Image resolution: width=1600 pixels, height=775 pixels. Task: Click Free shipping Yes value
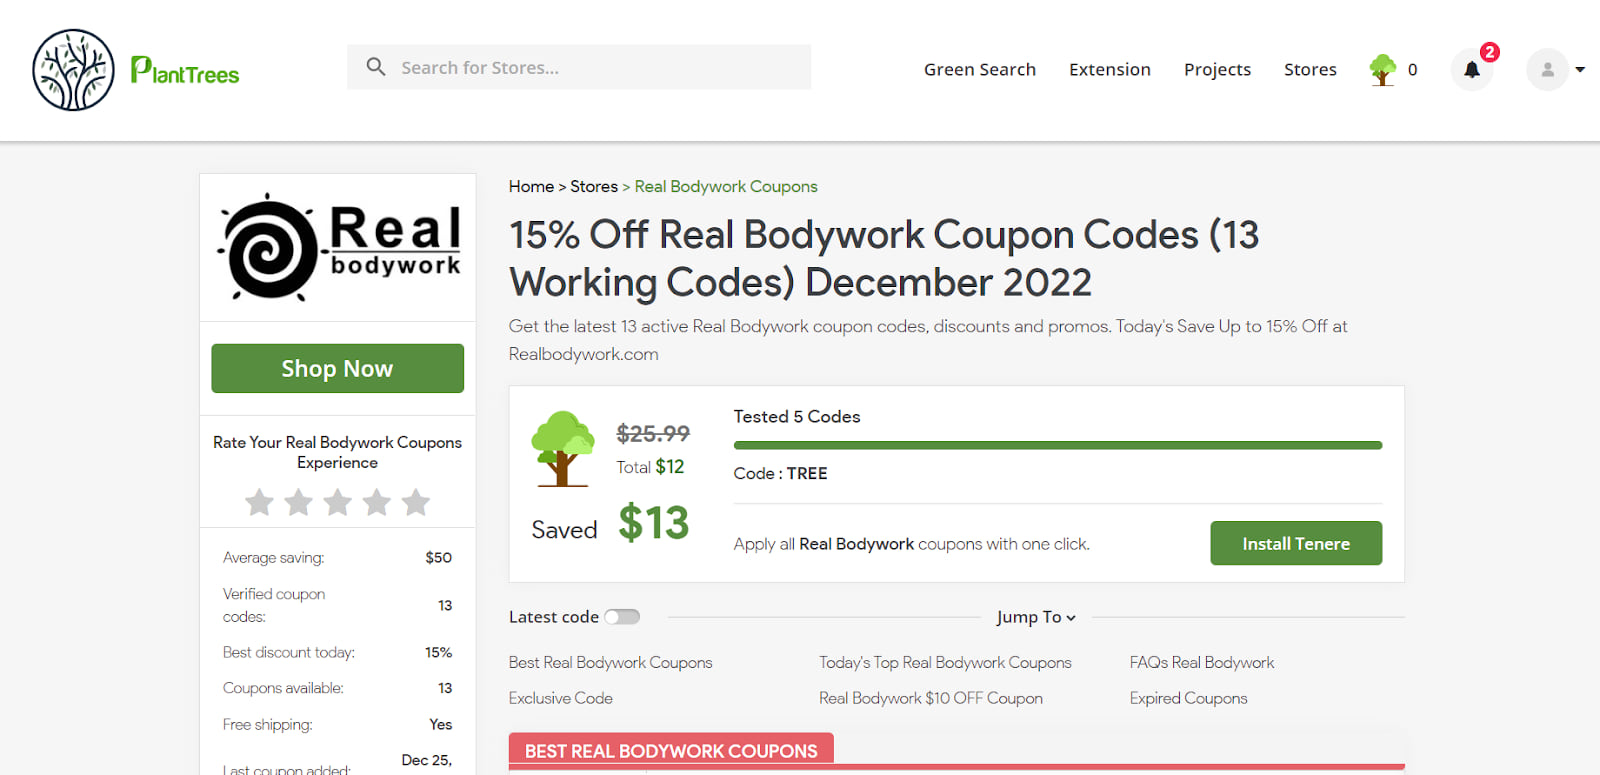coord(441,724)
